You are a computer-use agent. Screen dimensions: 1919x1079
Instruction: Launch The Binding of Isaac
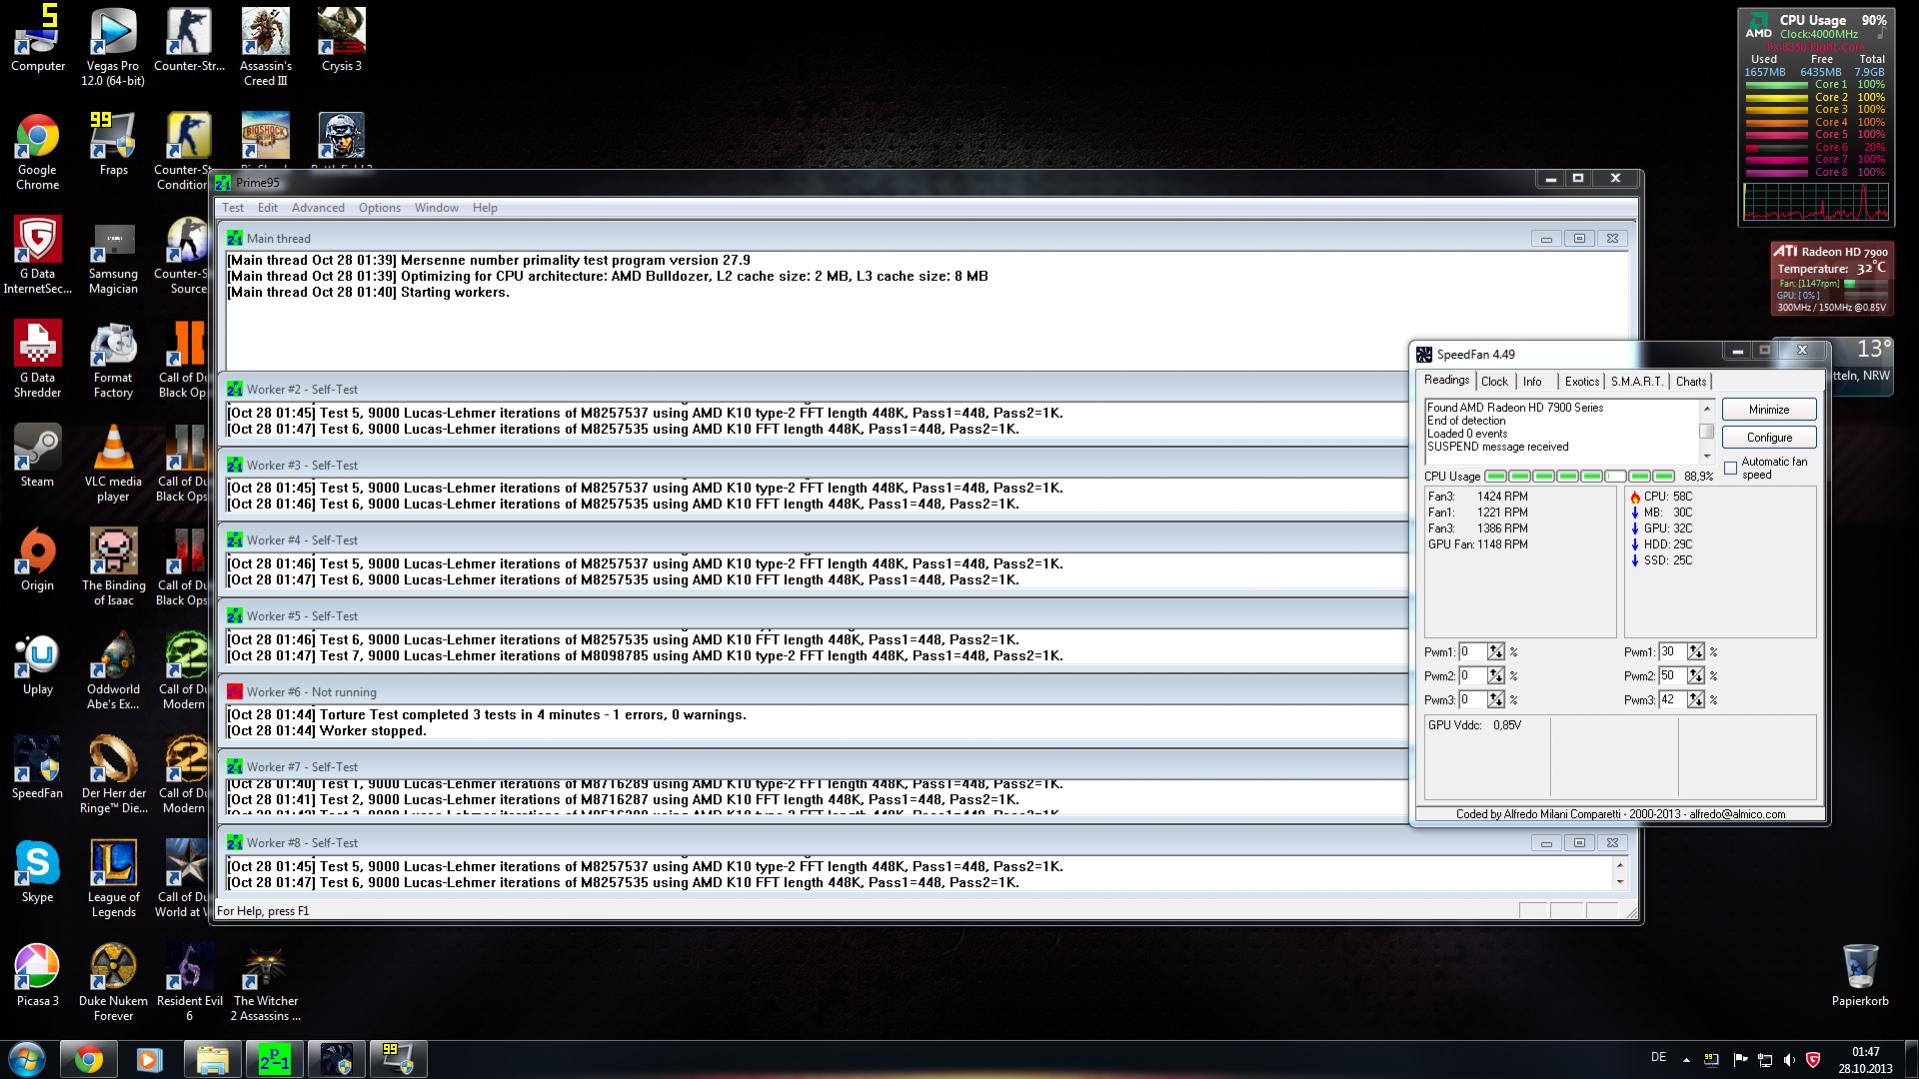pos(113,567)
